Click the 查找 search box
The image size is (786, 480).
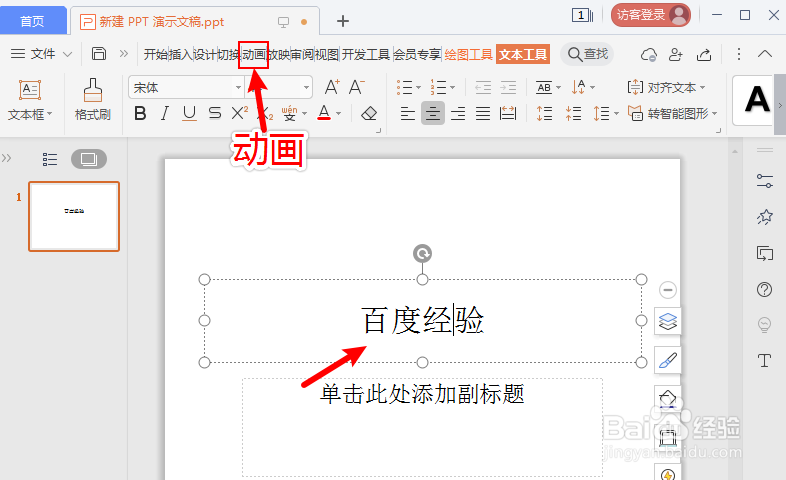point(587,54)
